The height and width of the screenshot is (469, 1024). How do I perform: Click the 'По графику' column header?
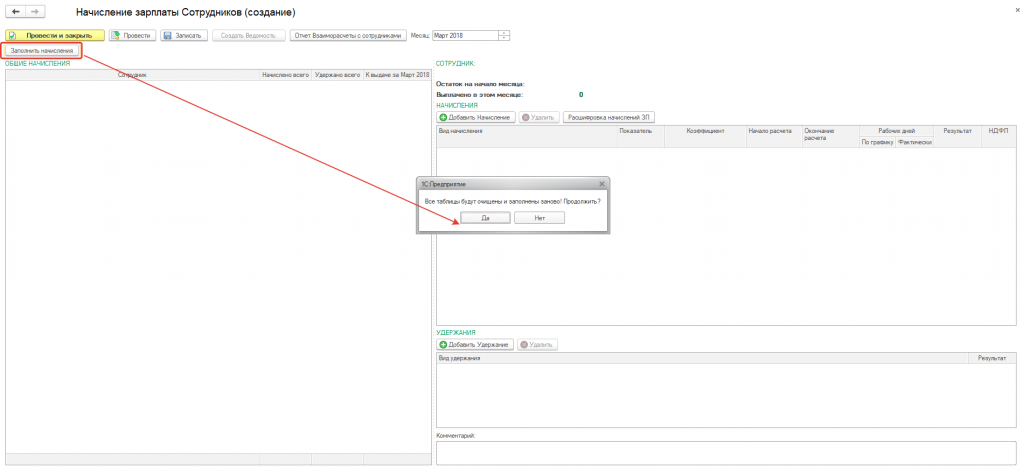click(877, 142)
